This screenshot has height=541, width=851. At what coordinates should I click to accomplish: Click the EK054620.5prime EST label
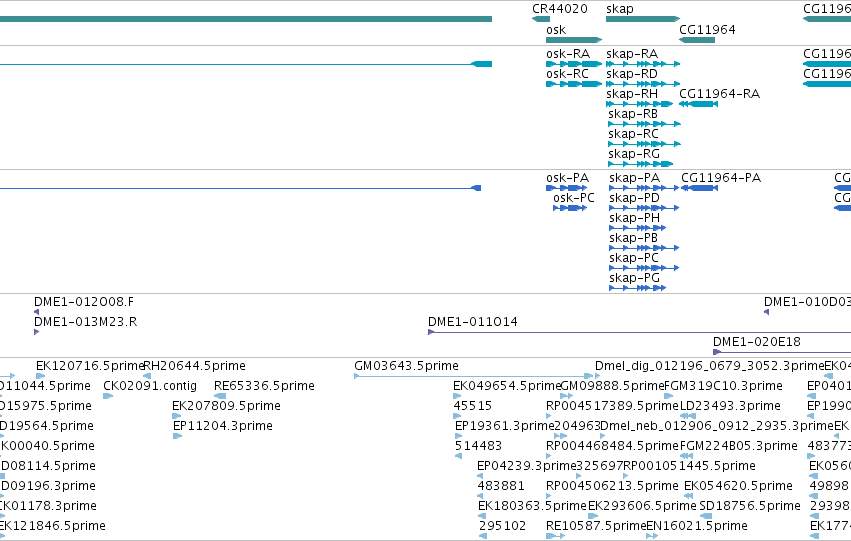click(738, 486)
